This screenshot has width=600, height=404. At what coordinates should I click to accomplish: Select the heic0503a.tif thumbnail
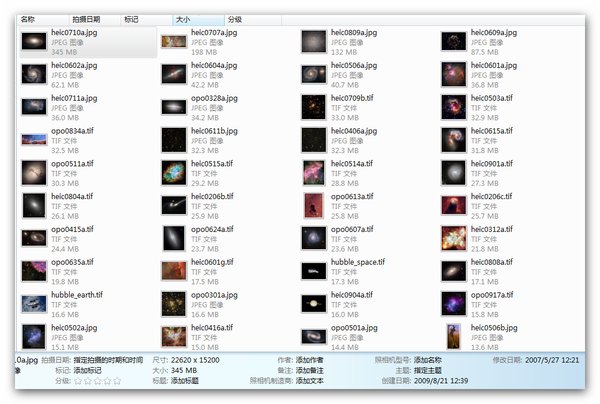453,107
